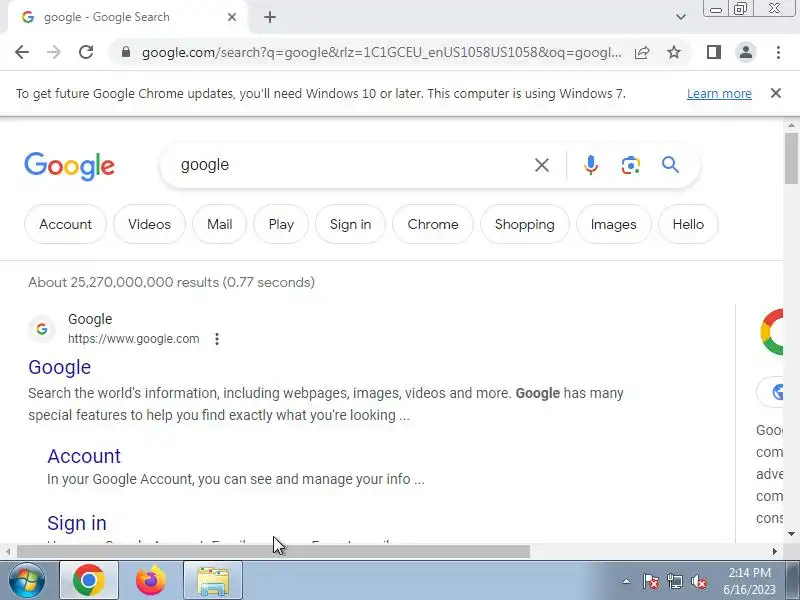Share this page using the share icon

[x=642, y=52]
